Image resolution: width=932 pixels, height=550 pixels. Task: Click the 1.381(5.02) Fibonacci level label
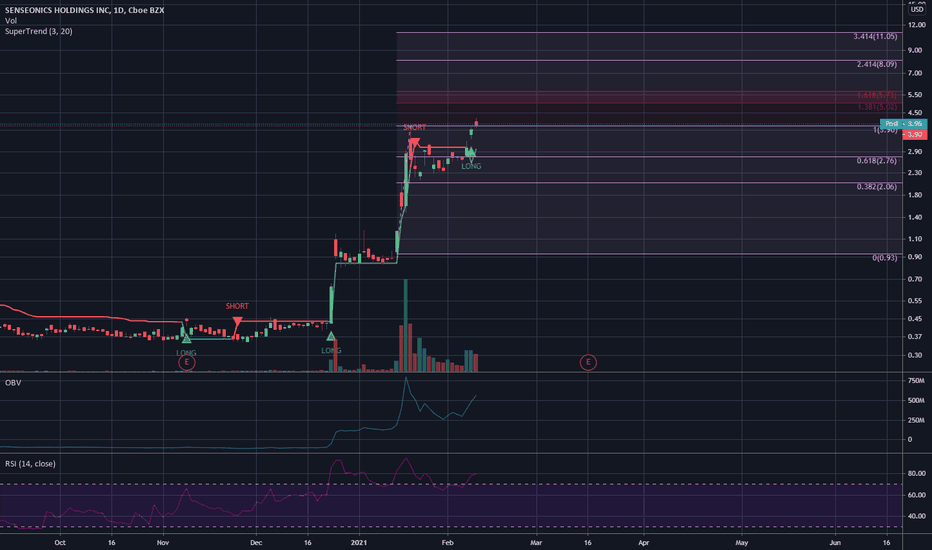point(877,107)
